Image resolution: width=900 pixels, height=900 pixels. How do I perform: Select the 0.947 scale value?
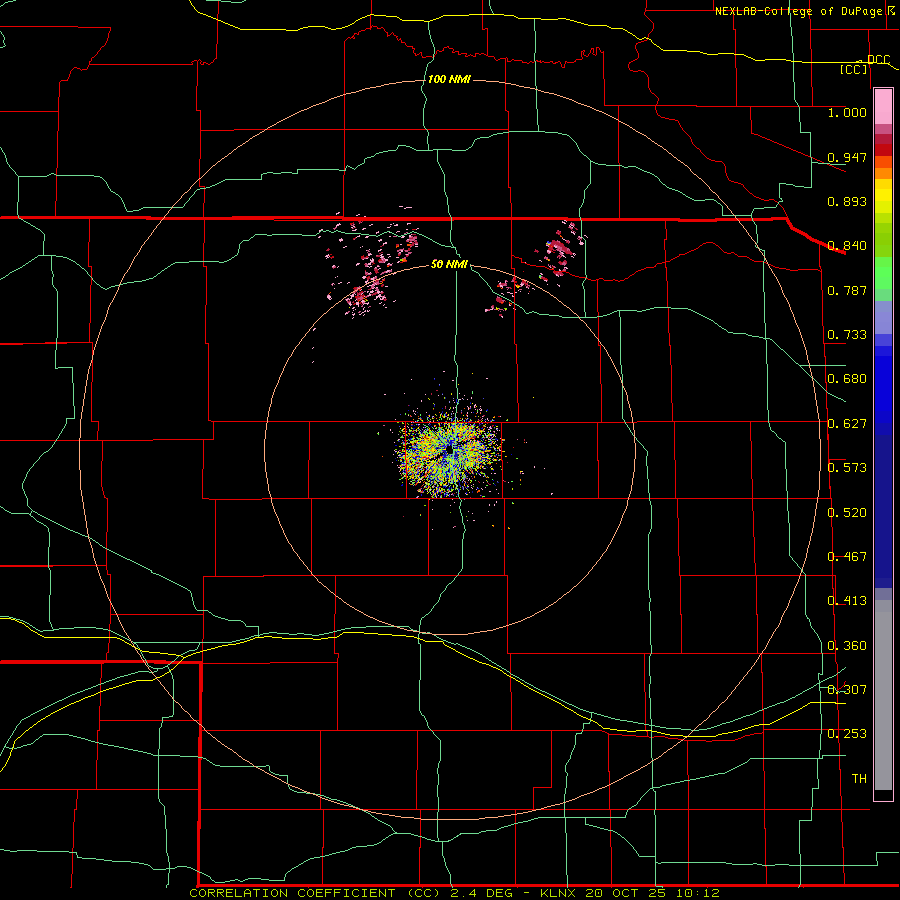tap(847, 157)
